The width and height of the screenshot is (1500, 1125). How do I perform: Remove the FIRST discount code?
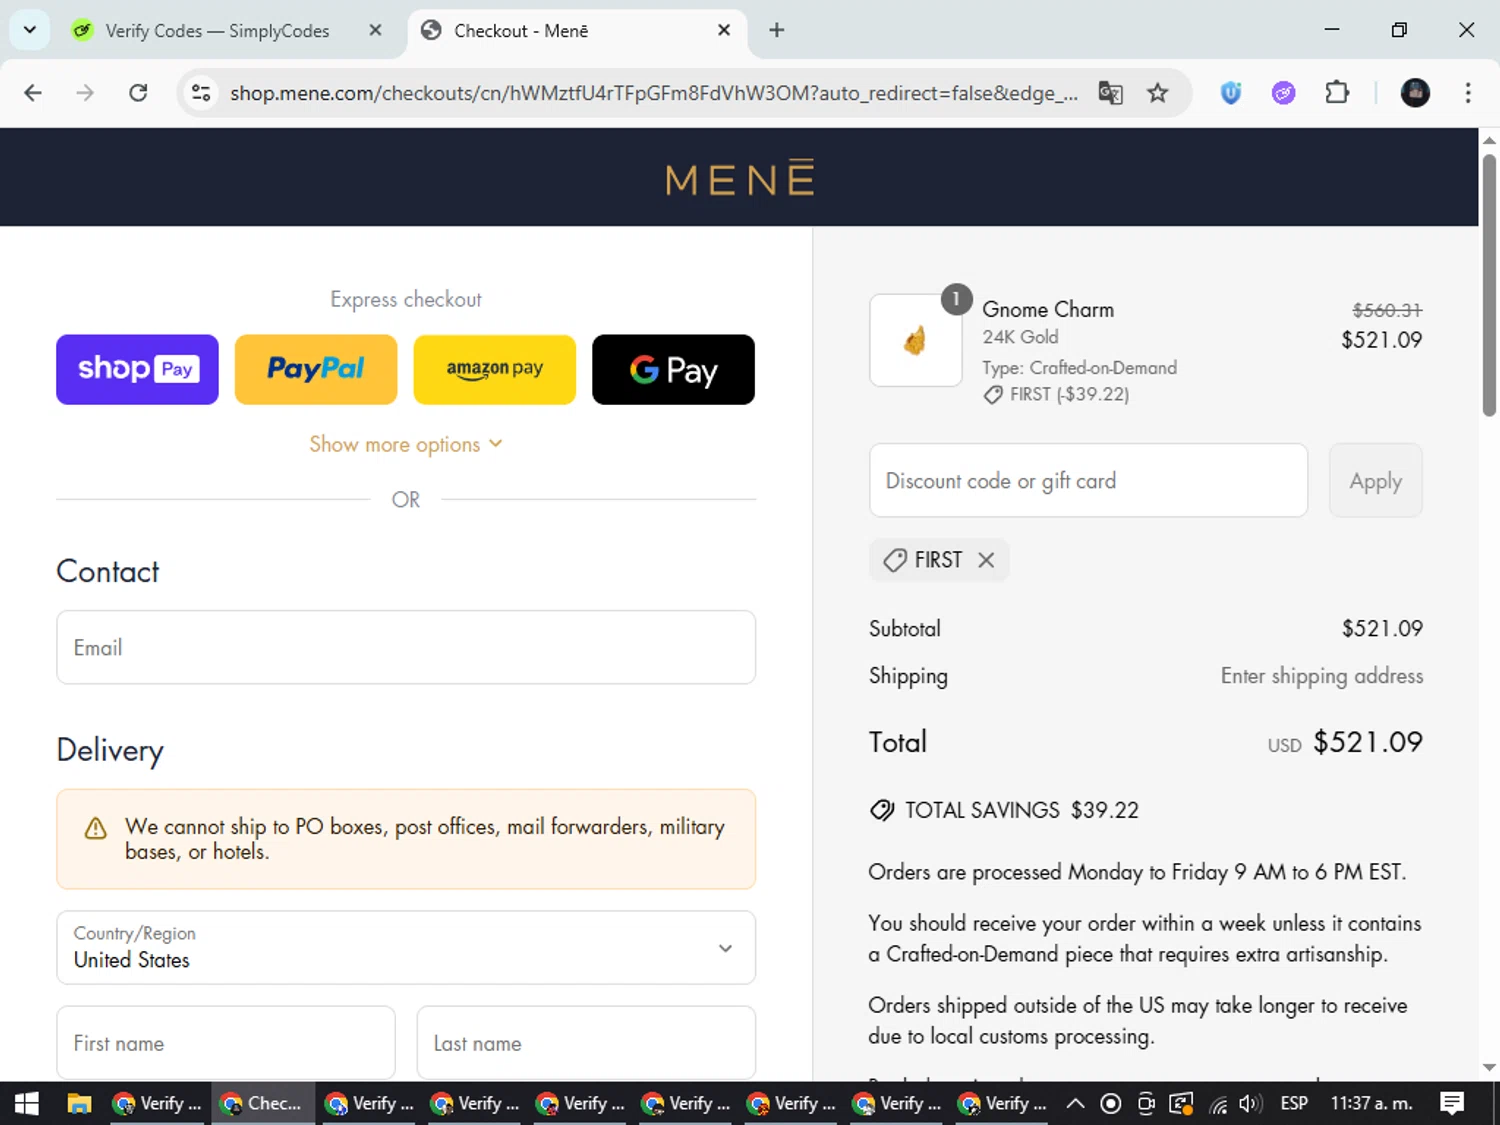point(986,560)
